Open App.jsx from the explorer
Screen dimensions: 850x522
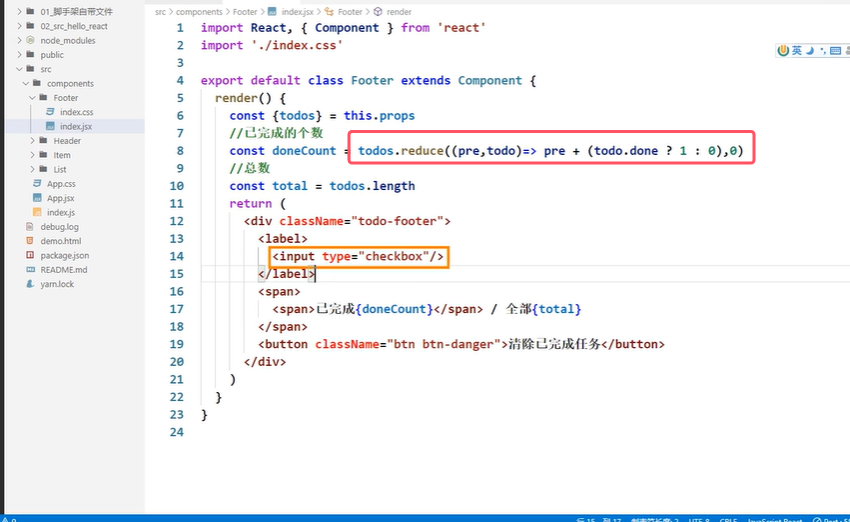coord(61,198)
